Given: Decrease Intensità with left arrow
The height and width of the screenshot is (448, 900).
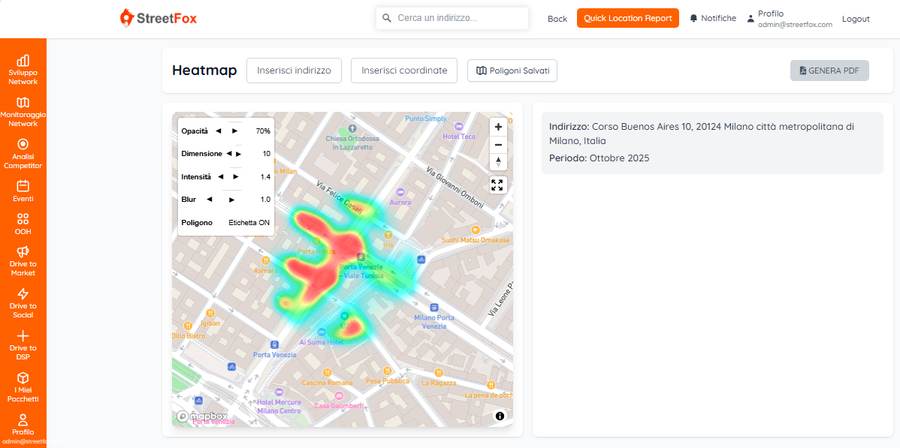Looking at the screenshot, I should pyautogui.click(x=220, y=177).
